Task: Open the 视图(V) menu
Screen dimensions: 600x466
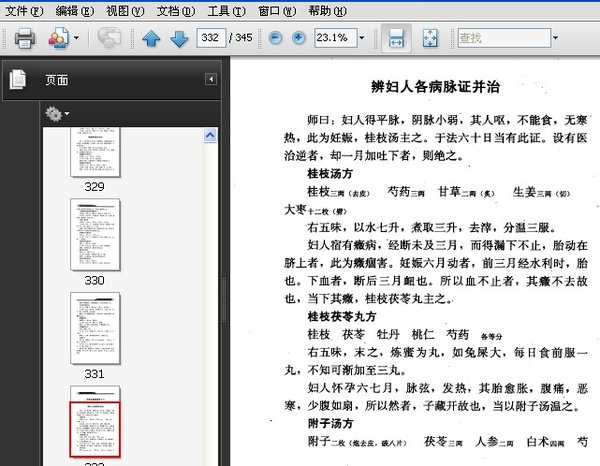Action: (125, 11)
